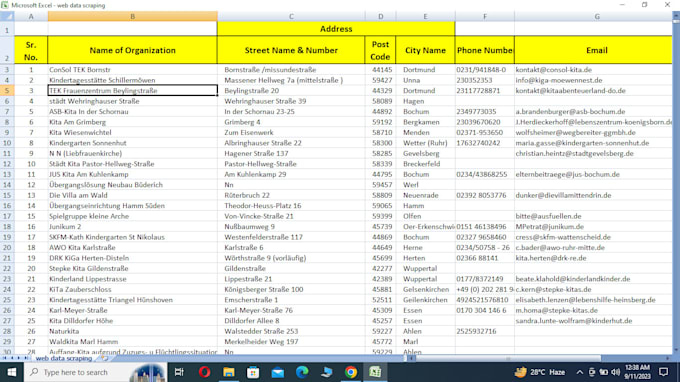
Task: Select post code 44892 cell
Action: point(380,111)
